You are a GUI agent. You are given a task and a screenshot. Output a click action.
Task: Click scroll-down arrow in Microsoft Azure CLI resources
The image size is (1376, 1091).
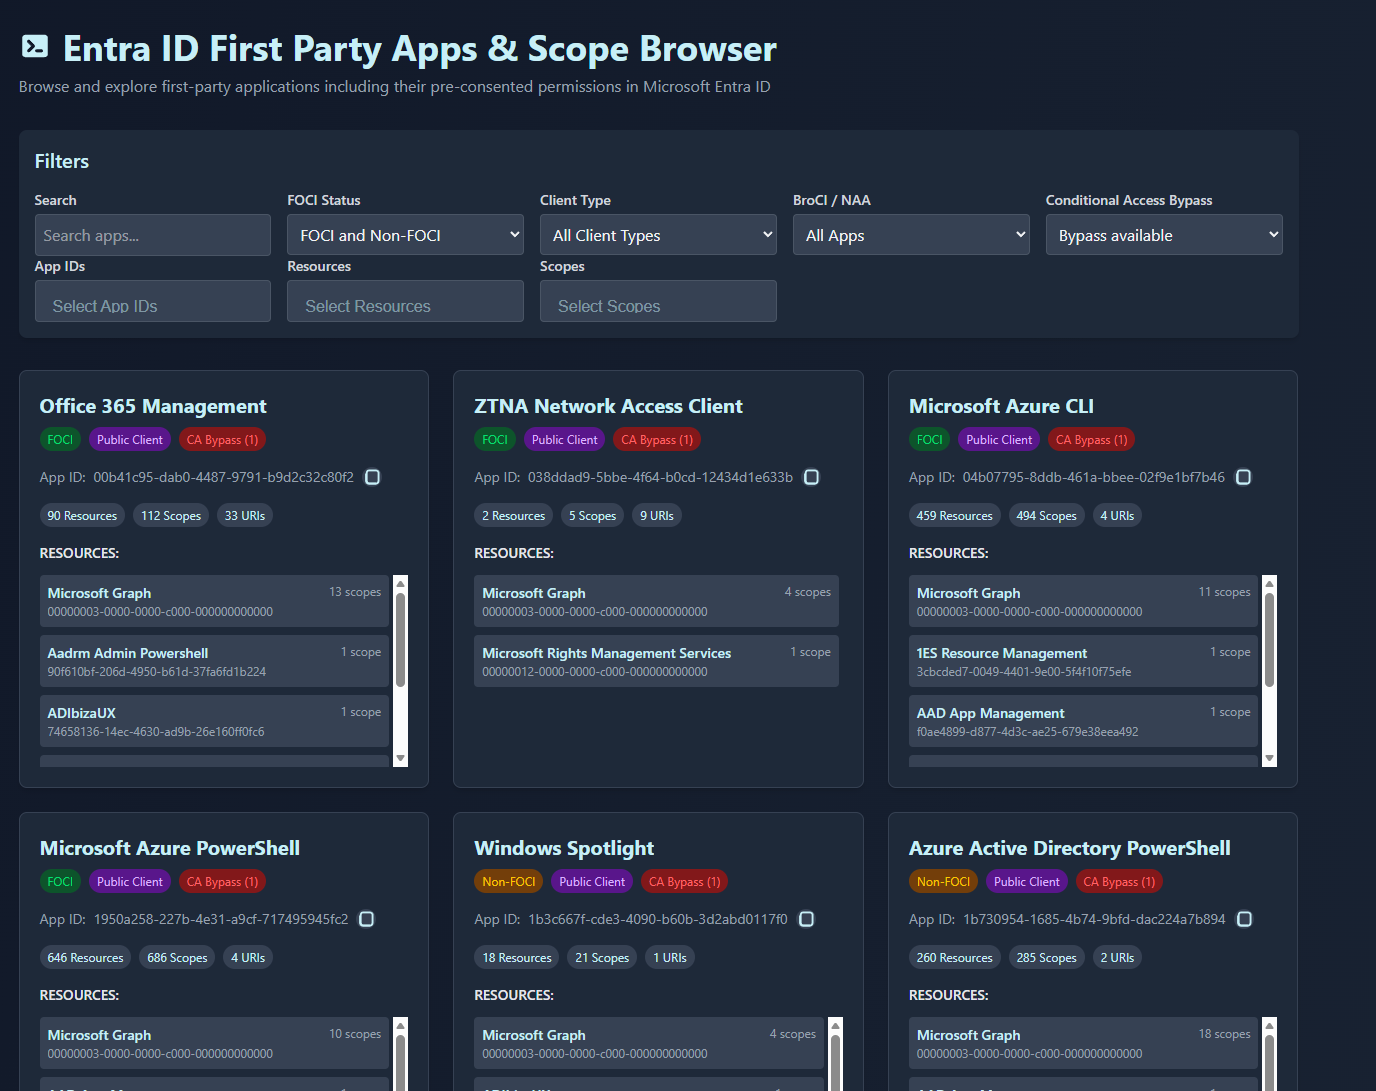pos(1270,759)
